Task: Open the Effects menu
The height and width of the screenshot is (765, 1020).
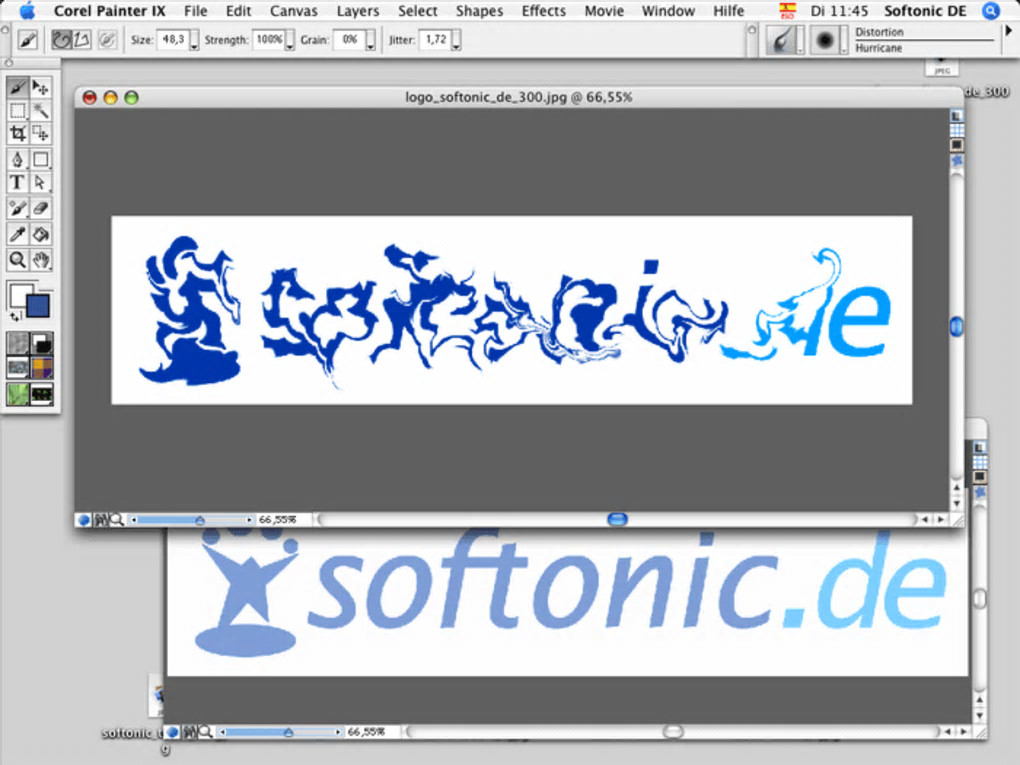Action: (x=543, y=11)
